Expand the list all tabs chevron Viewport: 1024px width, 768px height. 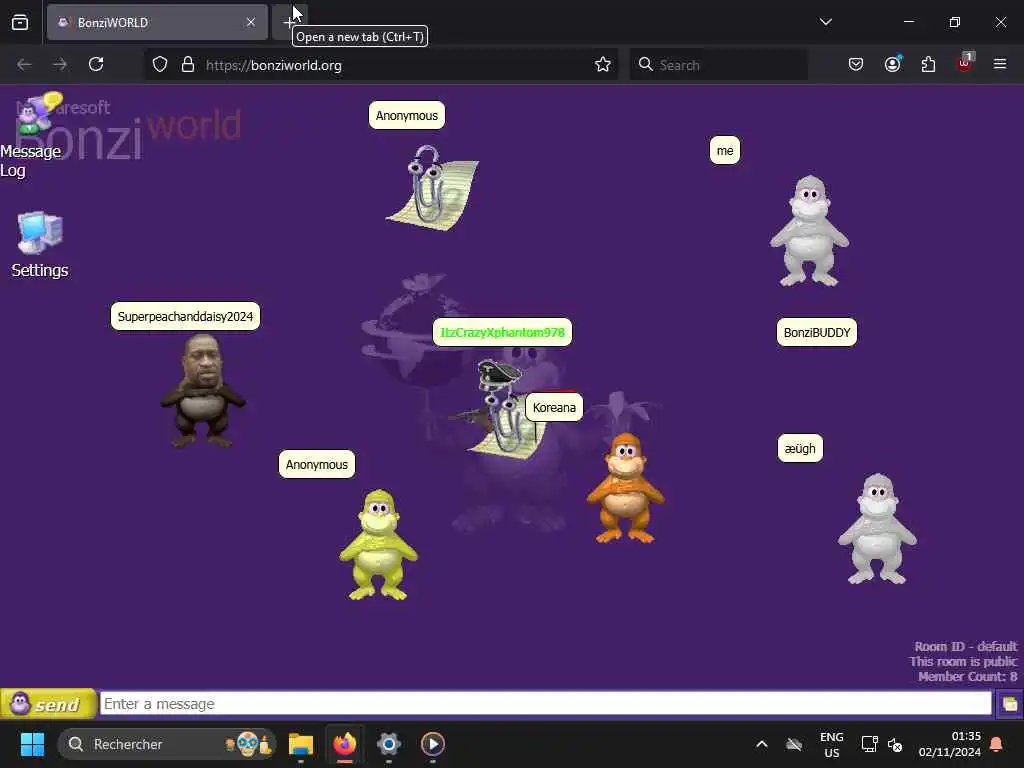(825, 22)
